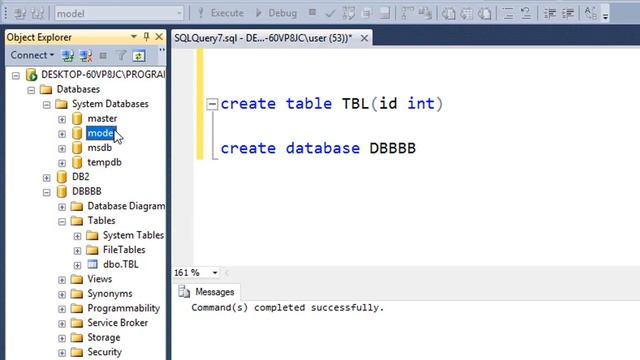Image resolution: width=640 pixels, height=360 pixels.
Task: Open the 161 % editor zoom dropdown
Action: tap(215, 273)
